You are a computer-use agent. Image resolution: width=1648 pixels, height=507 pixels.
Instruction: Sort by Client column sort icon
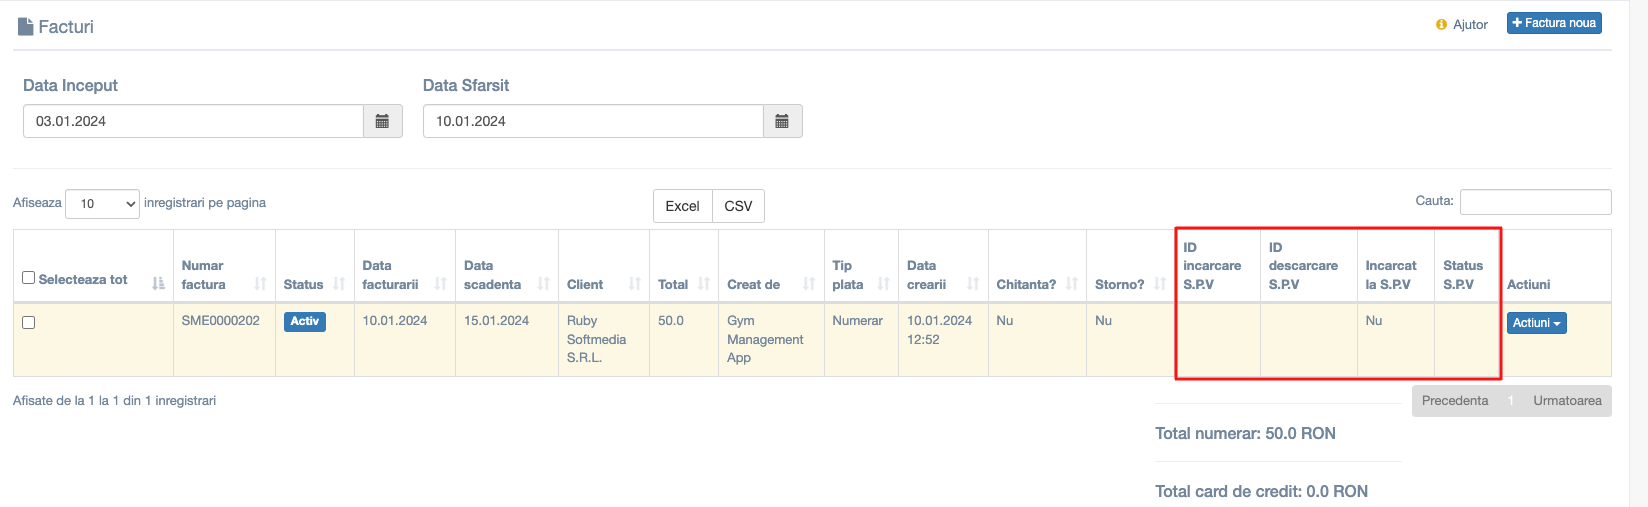(x=634, y=284)
